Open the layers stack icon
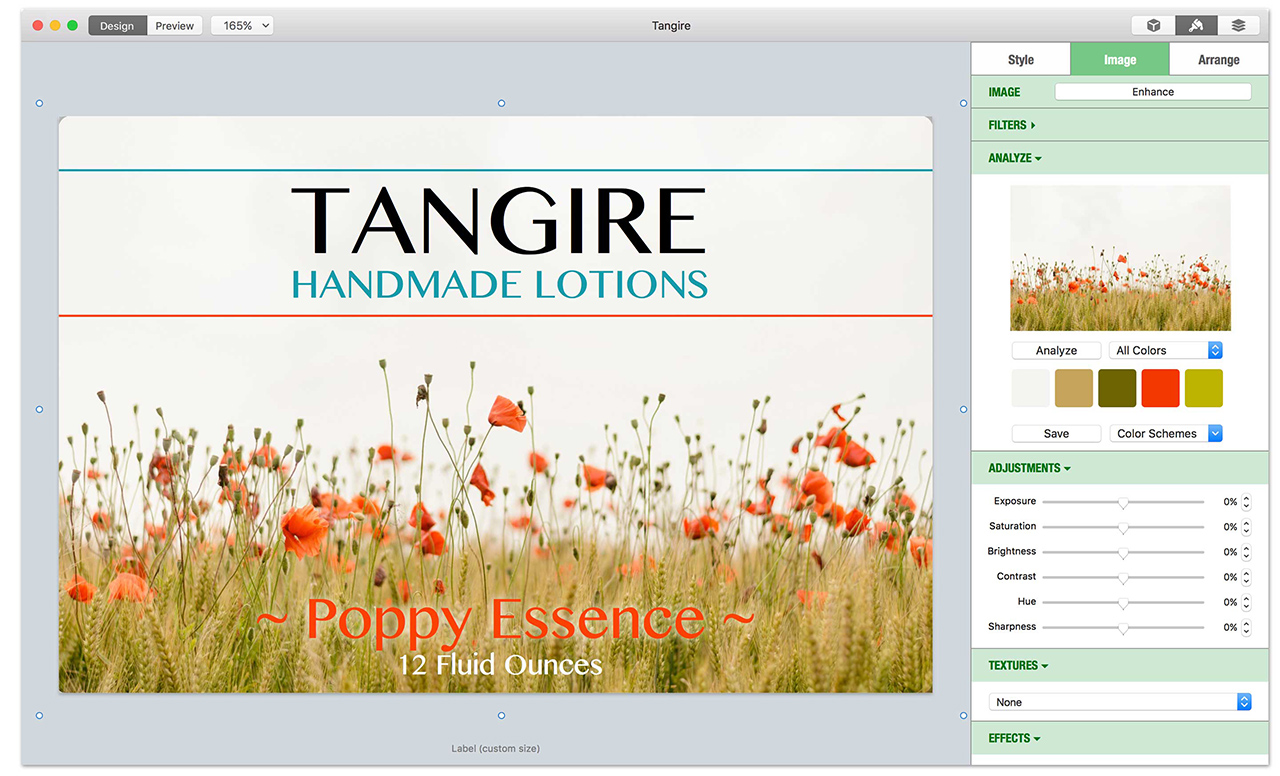 1238,26
